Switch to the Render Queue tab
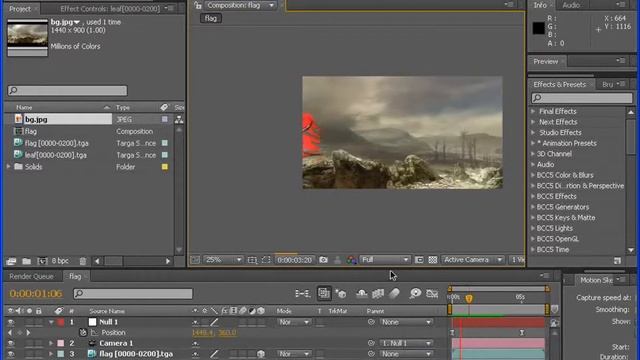The height and width of the screenshot is (360, 640). [x=31, y=276]
